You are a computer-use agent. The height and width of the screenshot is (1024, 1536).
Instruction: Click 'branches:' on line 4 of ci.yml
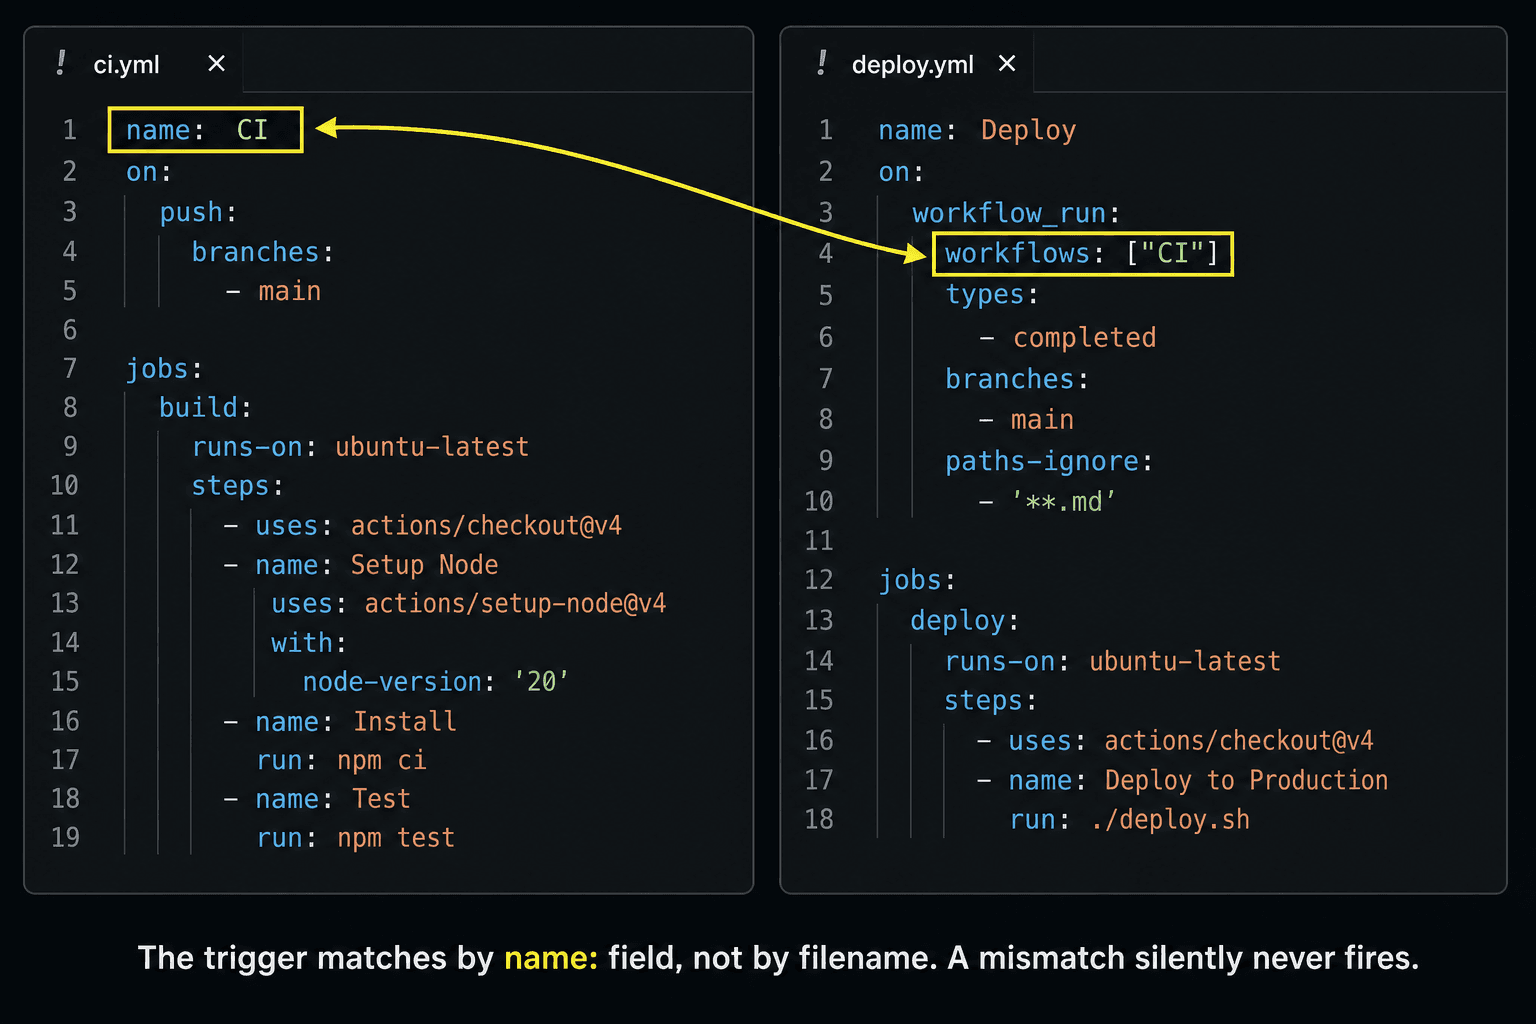click(263, 251)
